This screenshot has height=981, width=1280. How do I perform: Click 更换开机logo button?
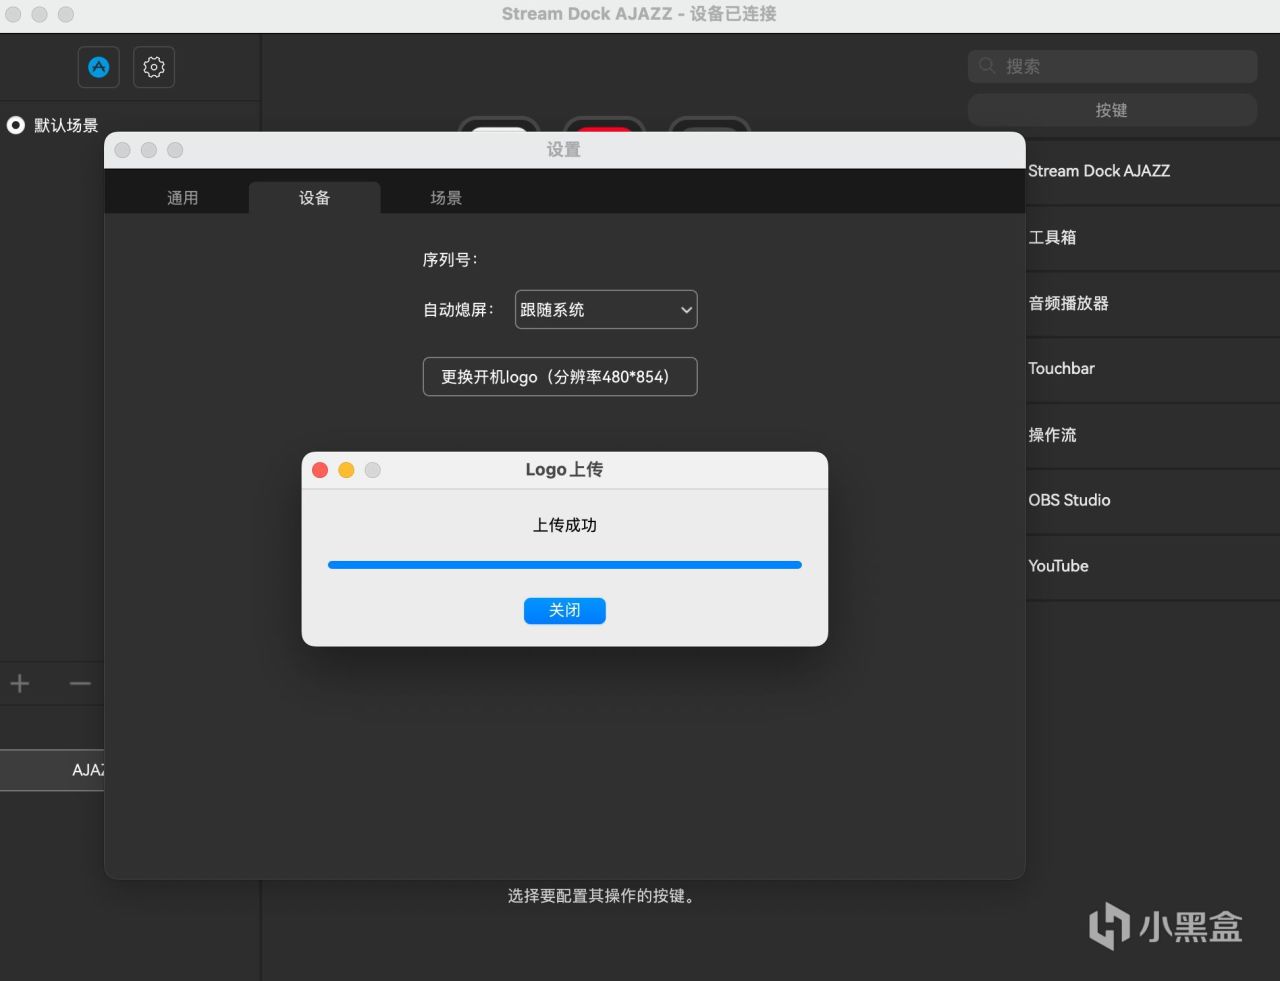[560, 377]
